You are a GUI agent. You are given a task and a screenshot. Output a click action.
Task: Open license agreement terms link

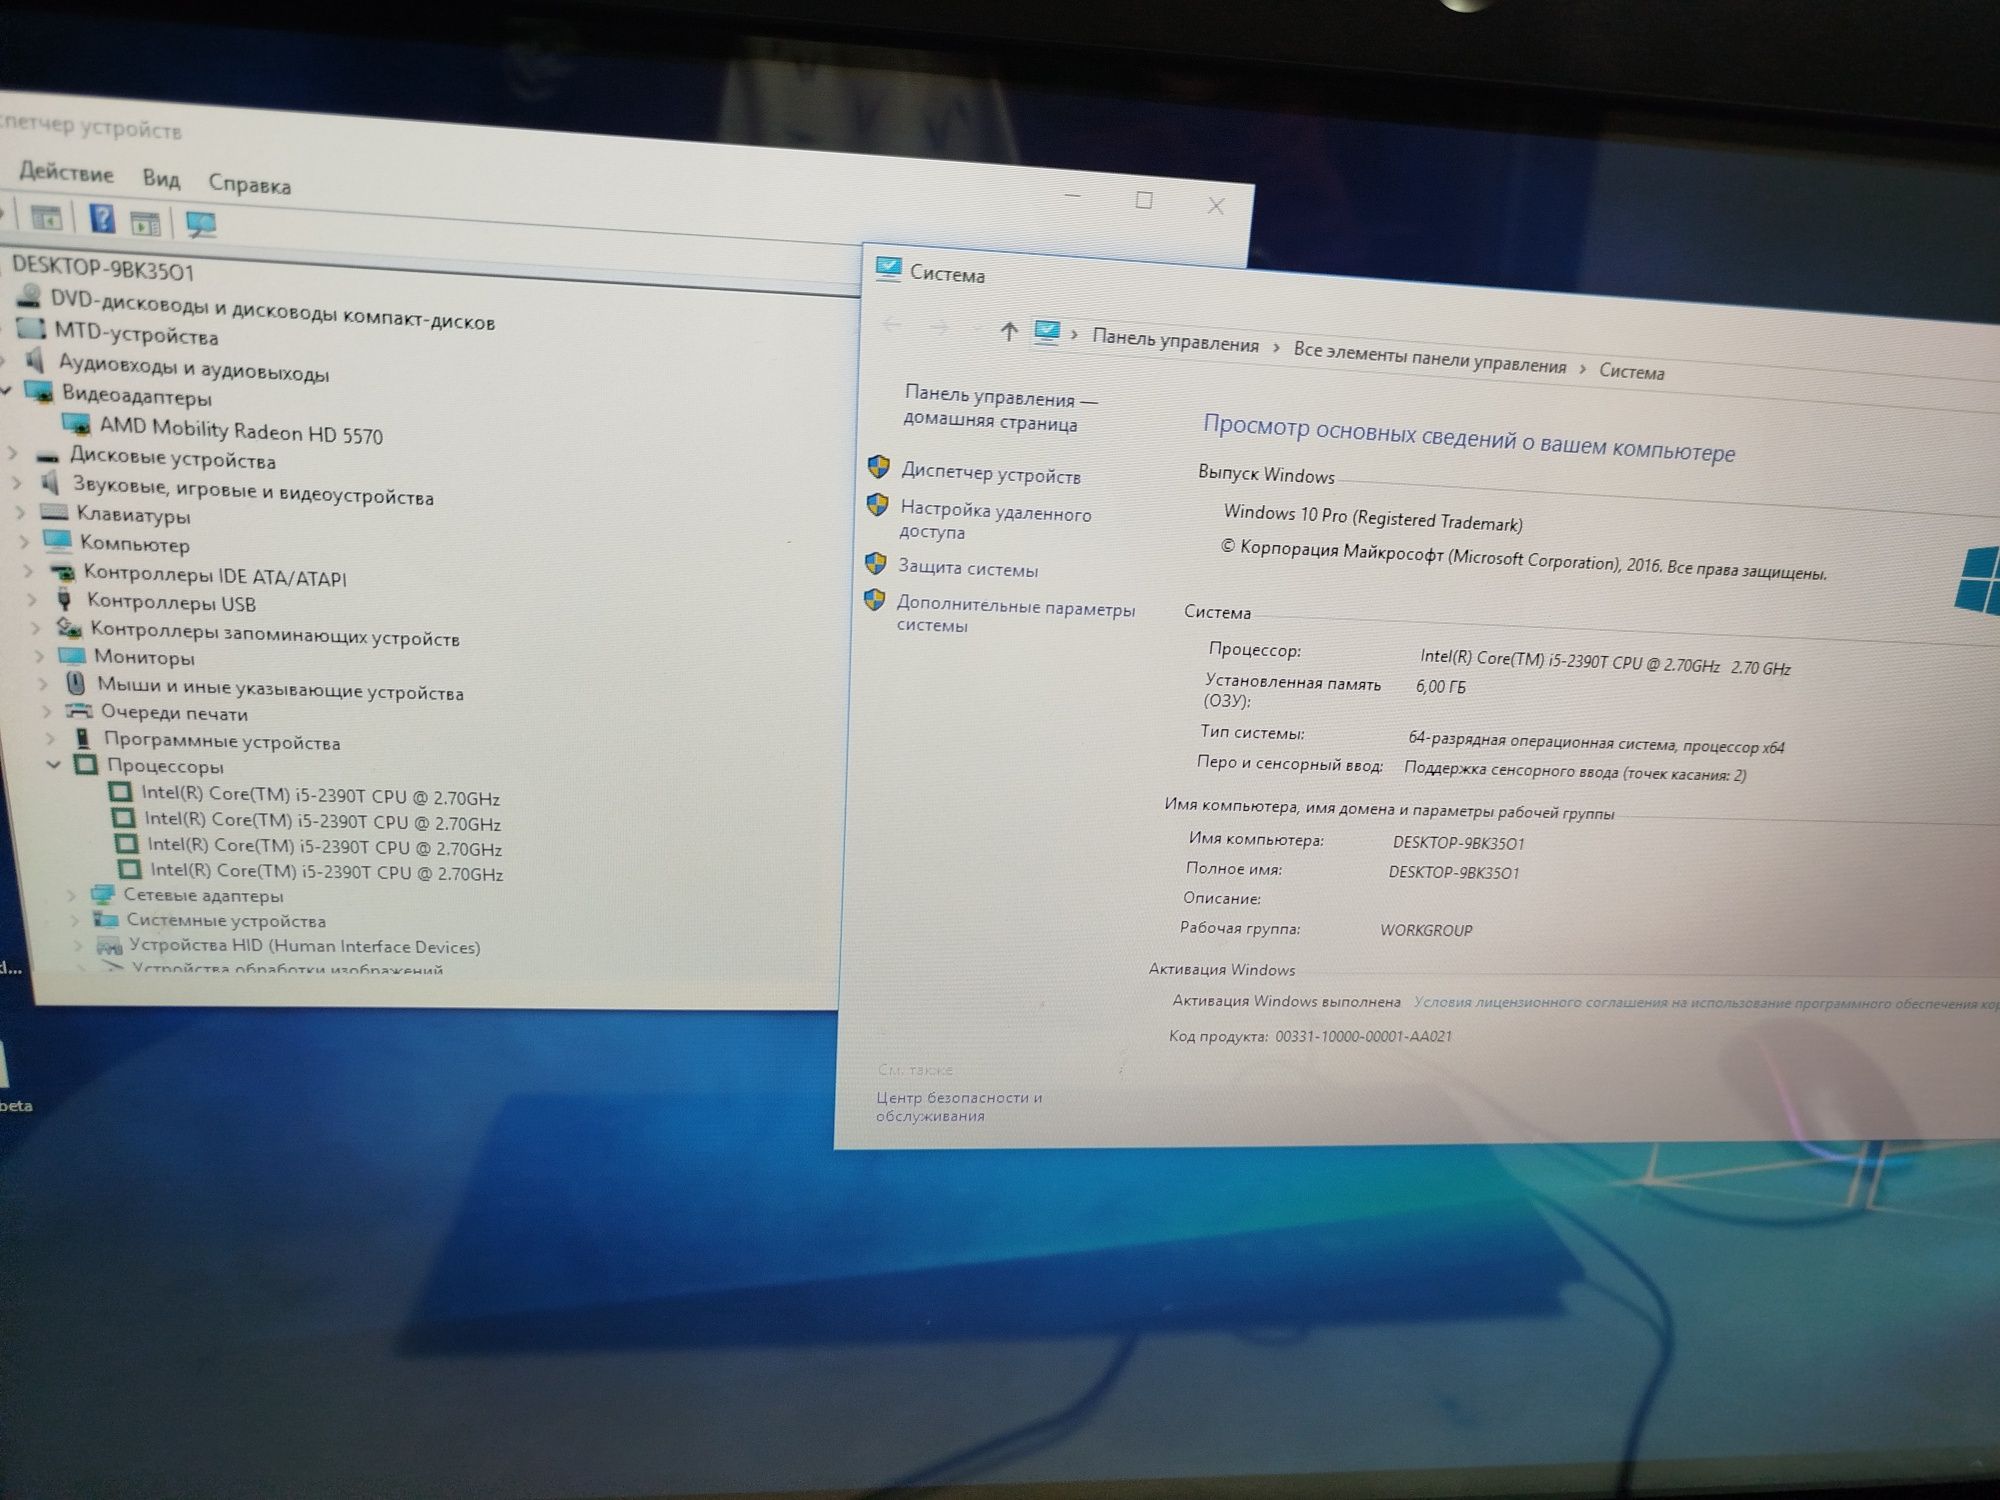click(1706, 1003)
